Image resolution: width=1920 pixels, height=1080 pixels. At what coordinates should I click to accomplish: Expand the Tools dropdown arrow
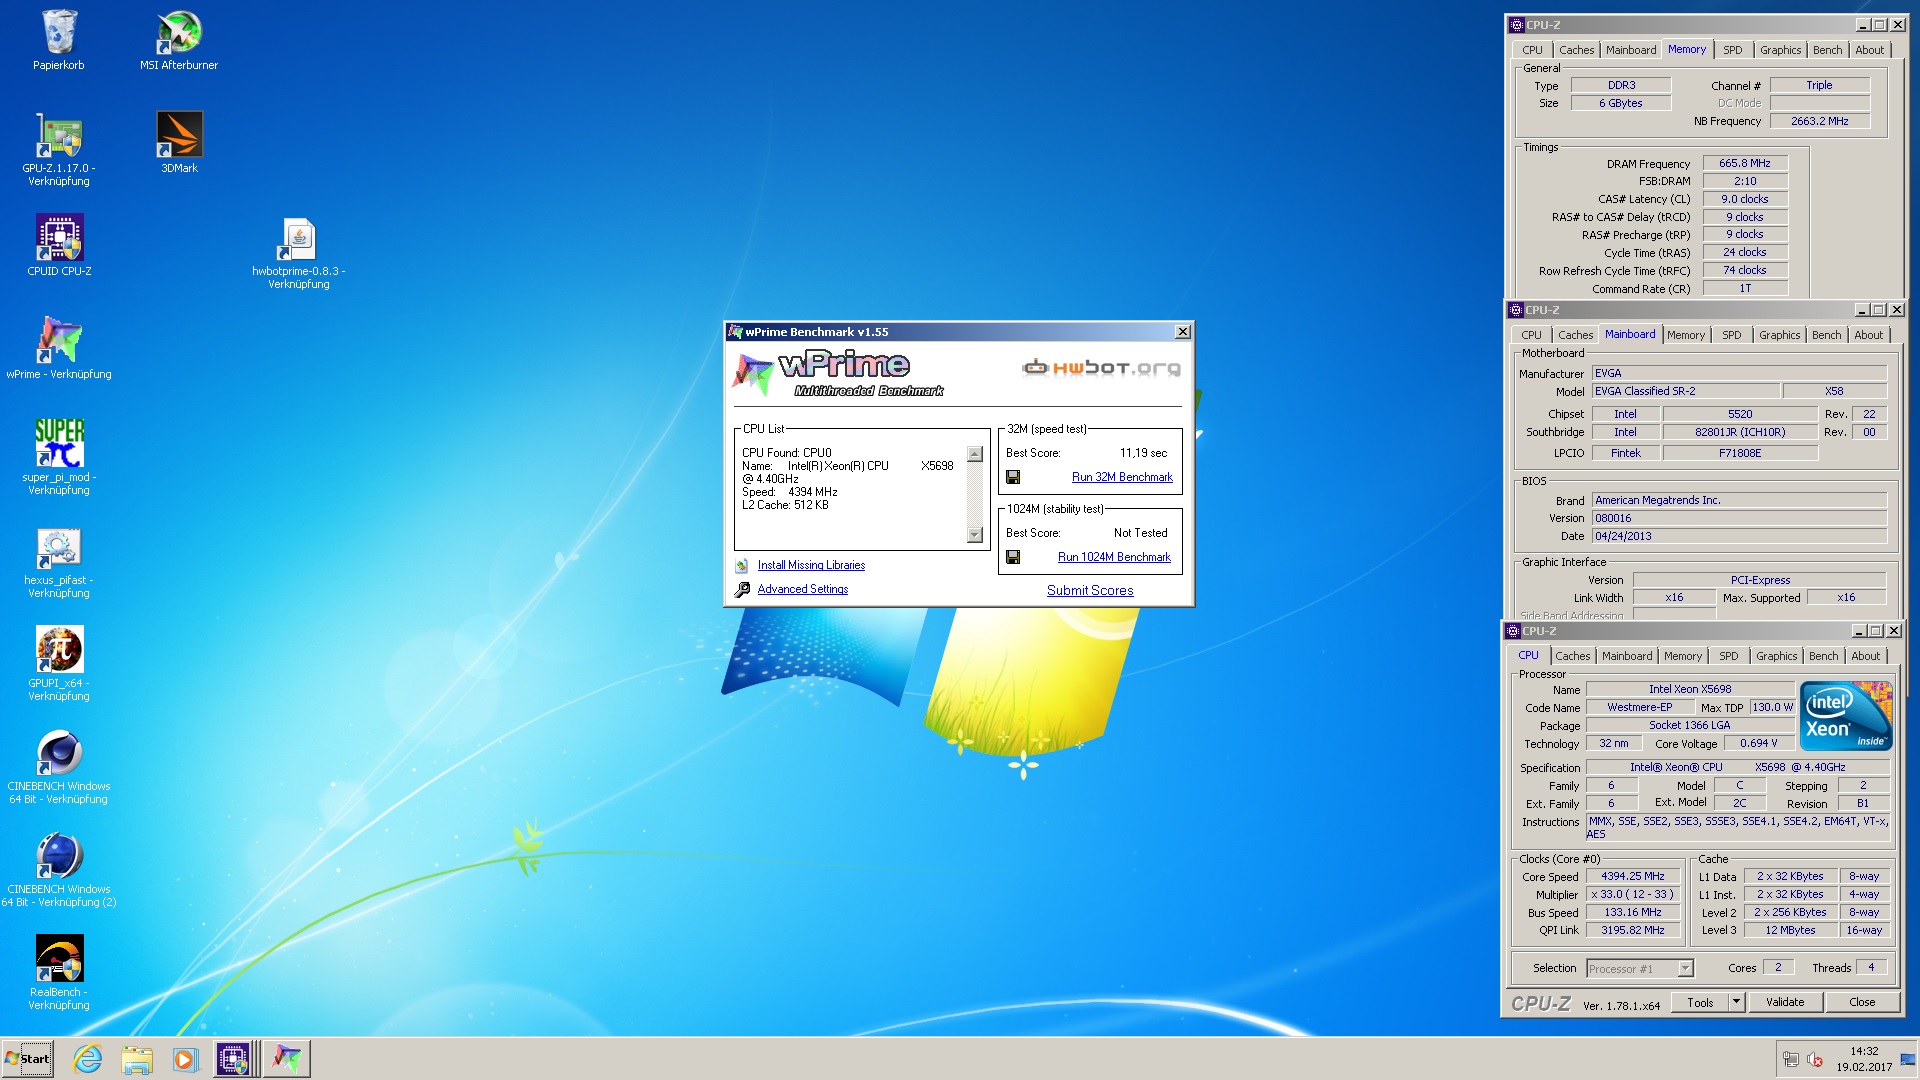pyautogui.click(x=1736, y=1002)
